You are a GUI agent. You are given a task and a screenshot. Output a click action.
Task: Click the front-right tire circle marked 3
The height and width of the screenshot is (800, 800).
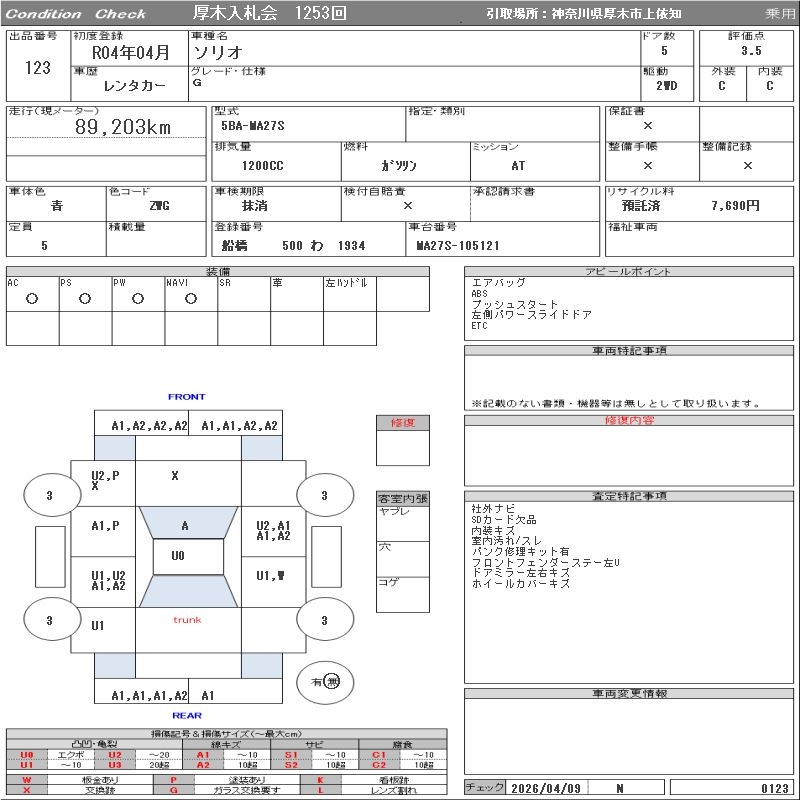click(x=324, y=495)
